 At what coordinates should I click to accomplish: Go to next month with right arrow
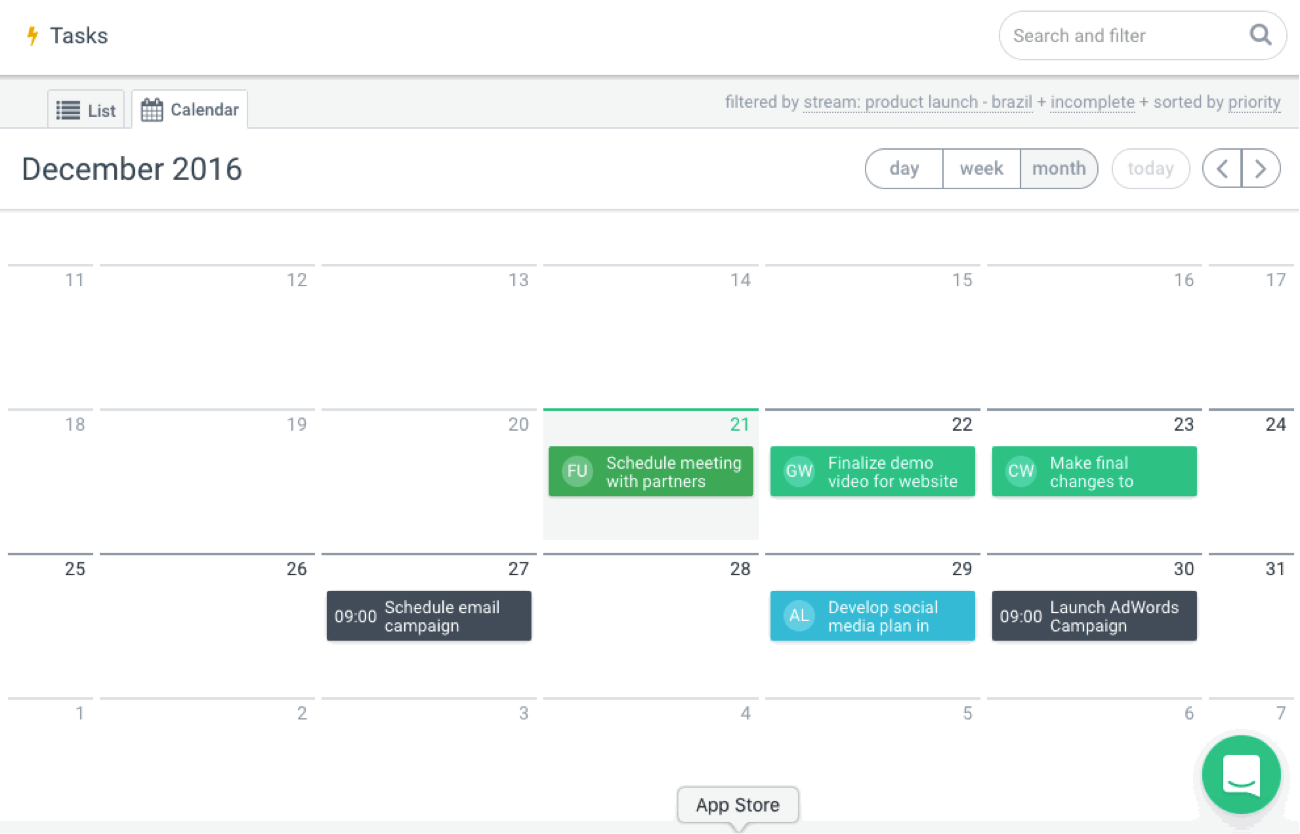[1261, 169]
